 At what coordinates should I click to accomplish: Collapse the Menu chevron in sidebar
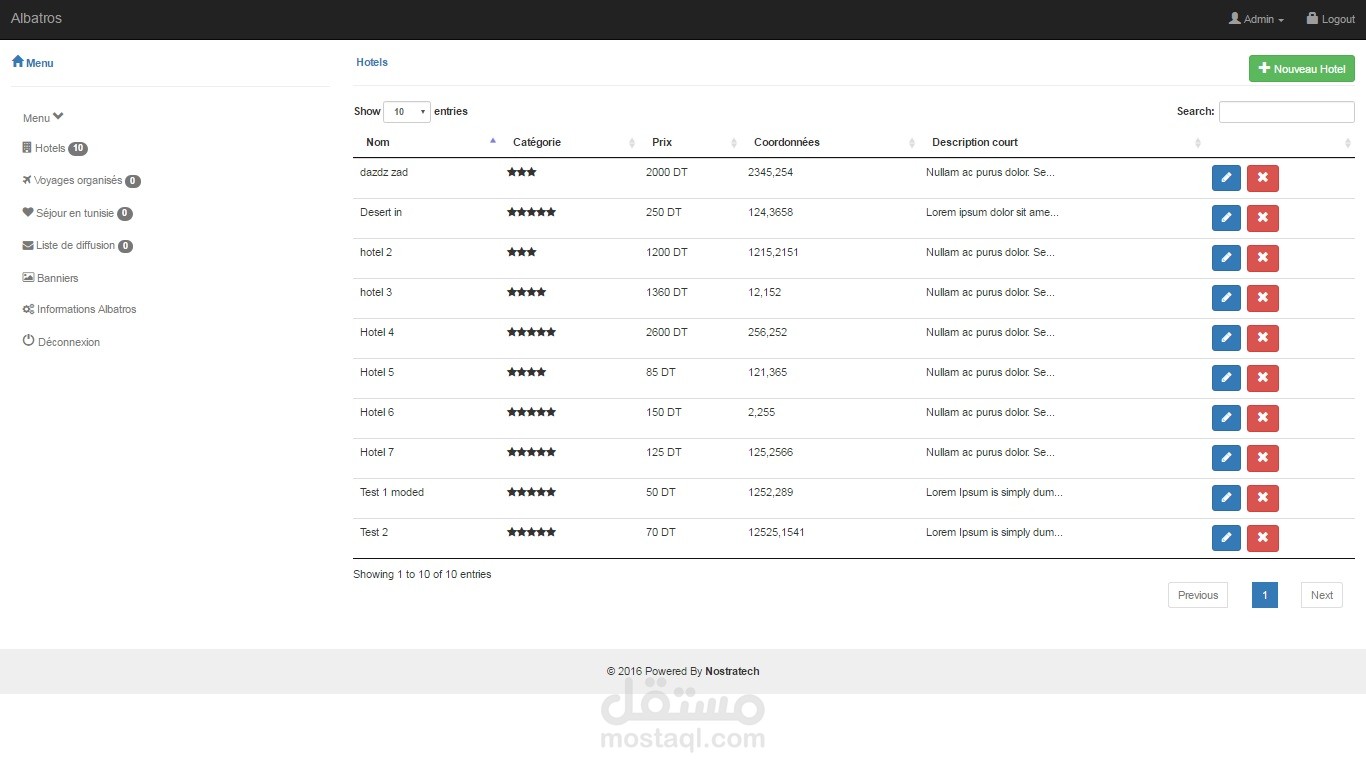[x=58, y=117]
